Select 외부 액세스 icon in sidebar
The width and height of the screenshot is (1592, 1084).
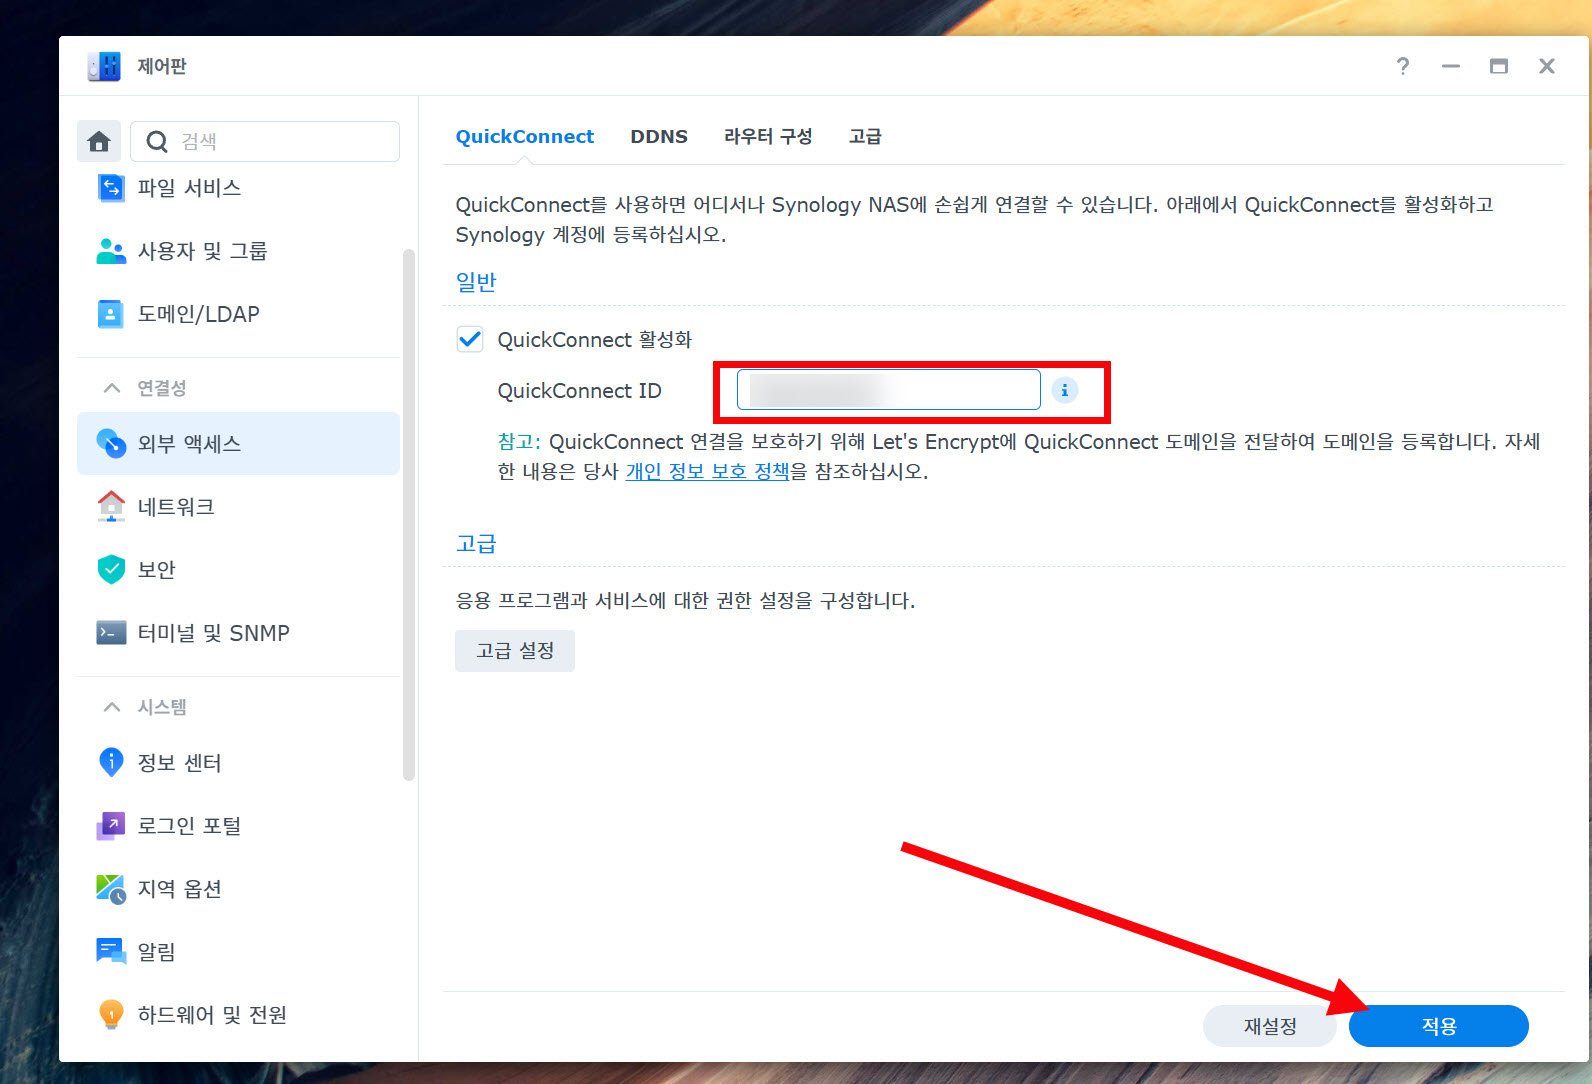(x=111, y=443)
